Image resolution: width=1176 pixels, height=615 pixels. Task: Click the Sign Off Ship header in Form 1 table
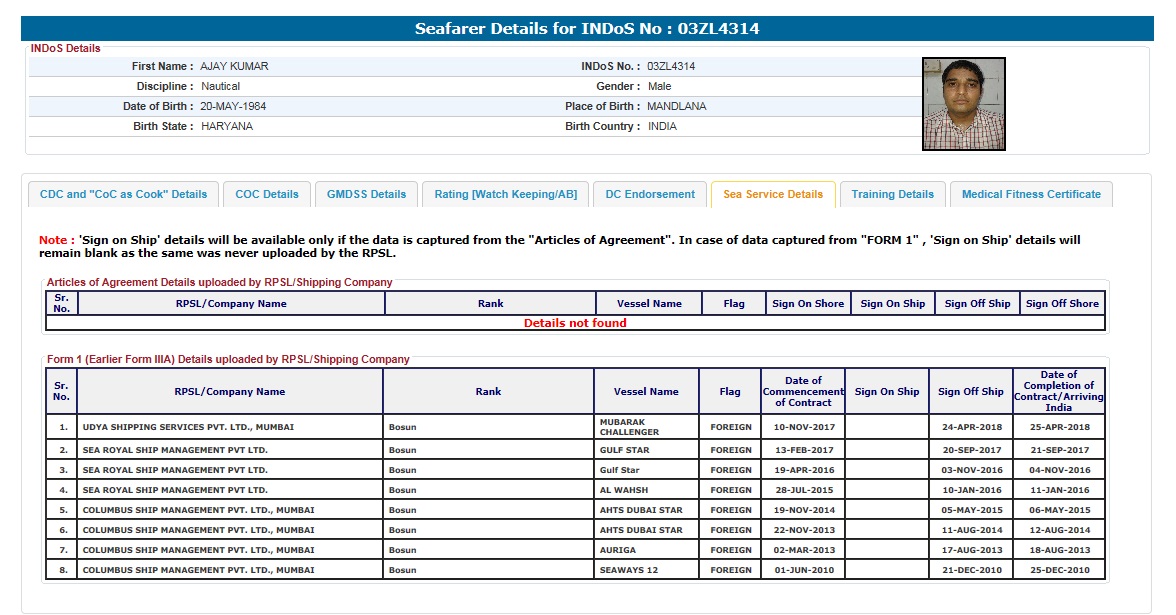(x=970, y=392)
